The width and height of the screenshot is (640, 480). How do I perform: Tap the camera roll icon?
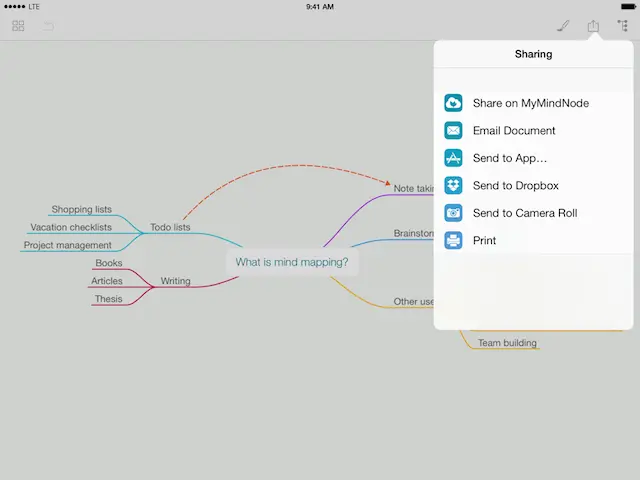pos(453,213)
